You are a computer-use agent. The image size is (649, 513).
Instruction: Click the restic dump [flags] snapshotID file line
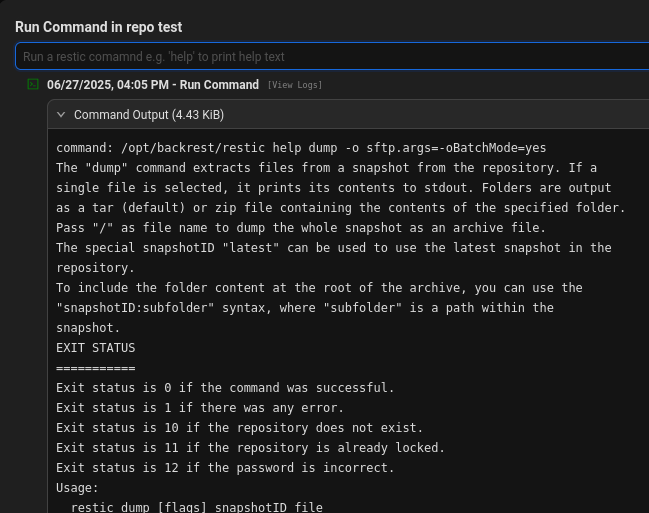[196, 508]
